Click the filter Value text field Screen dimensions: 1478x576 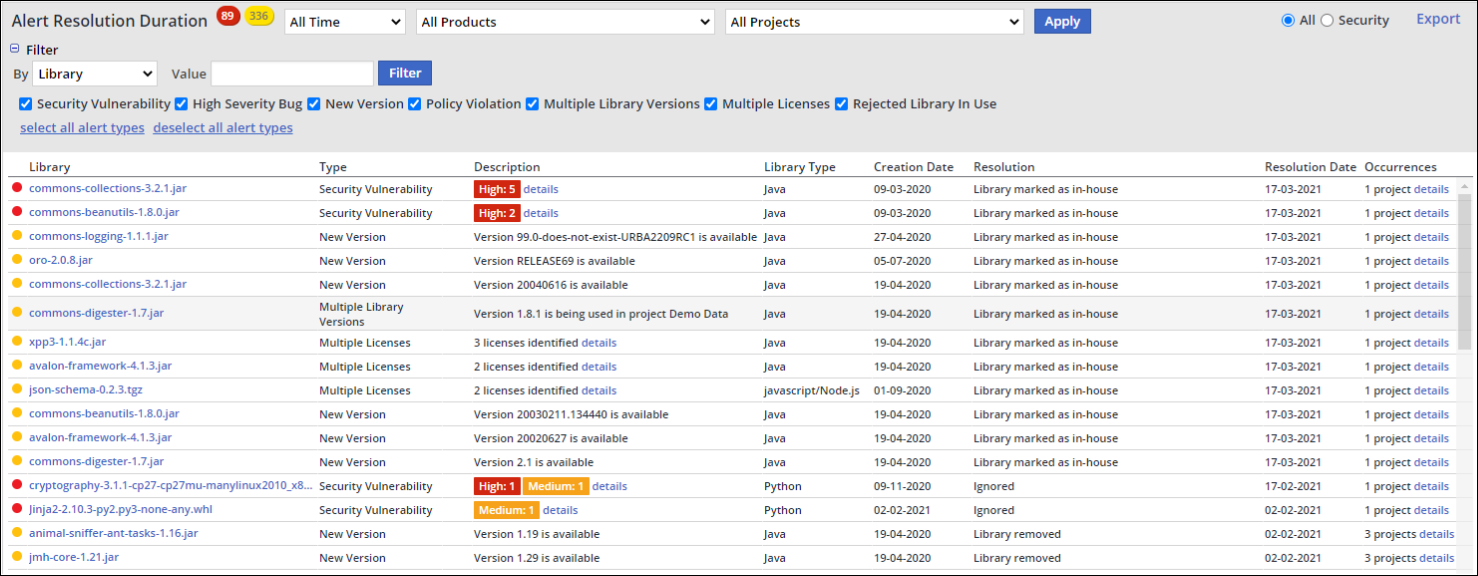[292, 74]
